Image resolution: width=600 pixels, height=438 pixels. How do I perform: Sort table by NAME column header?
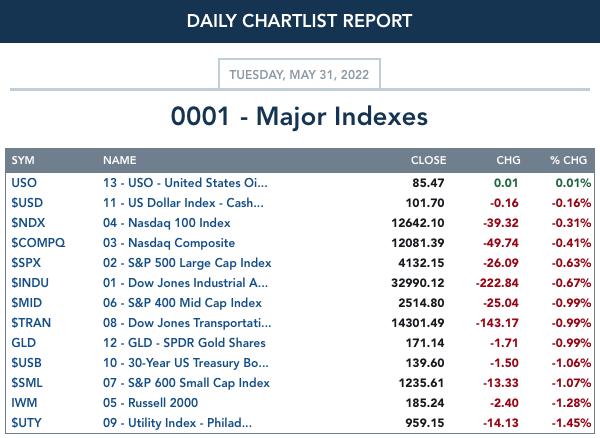119,160
